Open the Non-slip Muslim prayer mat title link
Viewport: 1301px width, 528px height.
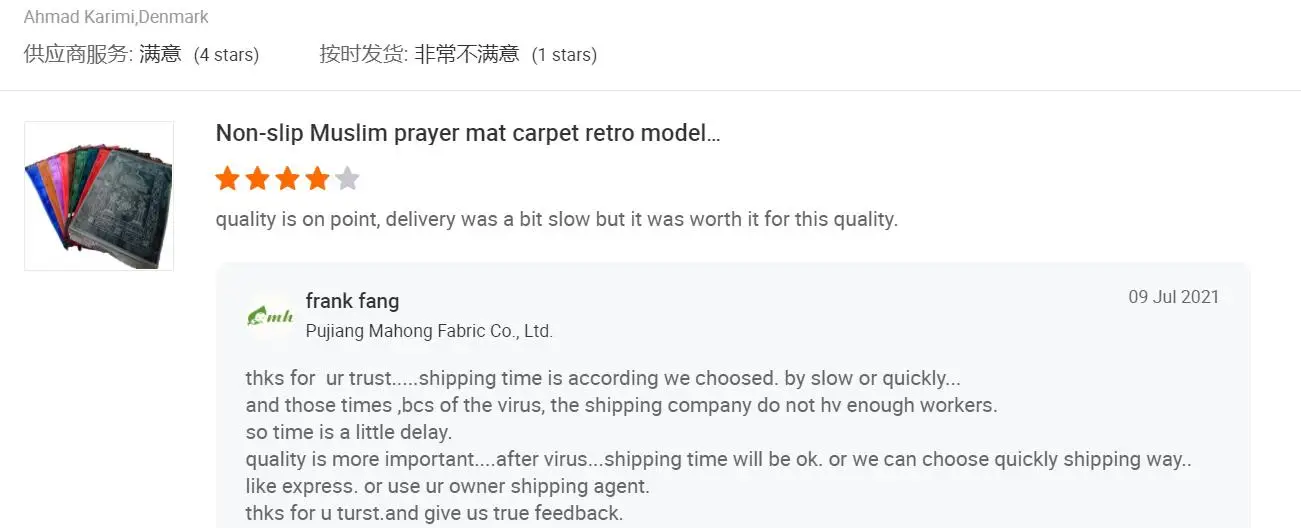pos(467,133)
